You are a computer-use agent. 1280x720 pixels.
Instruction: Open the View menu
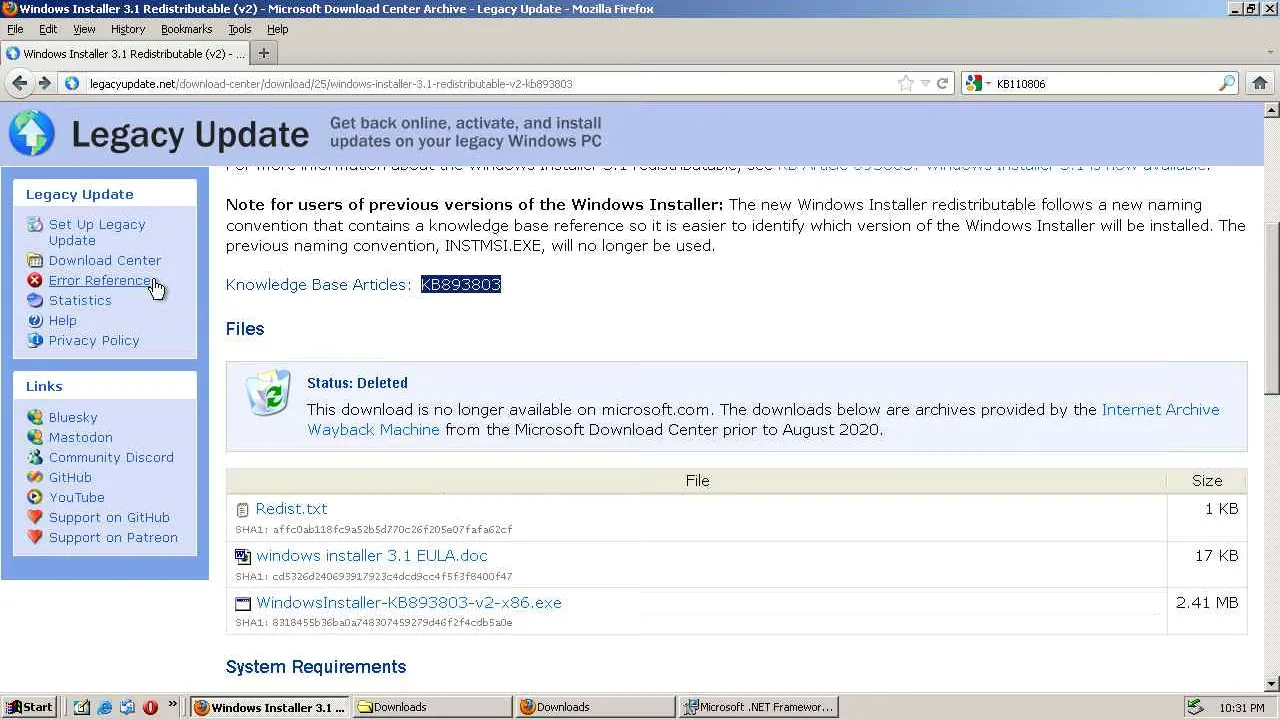pyautogui.click(x=84, y=29)
